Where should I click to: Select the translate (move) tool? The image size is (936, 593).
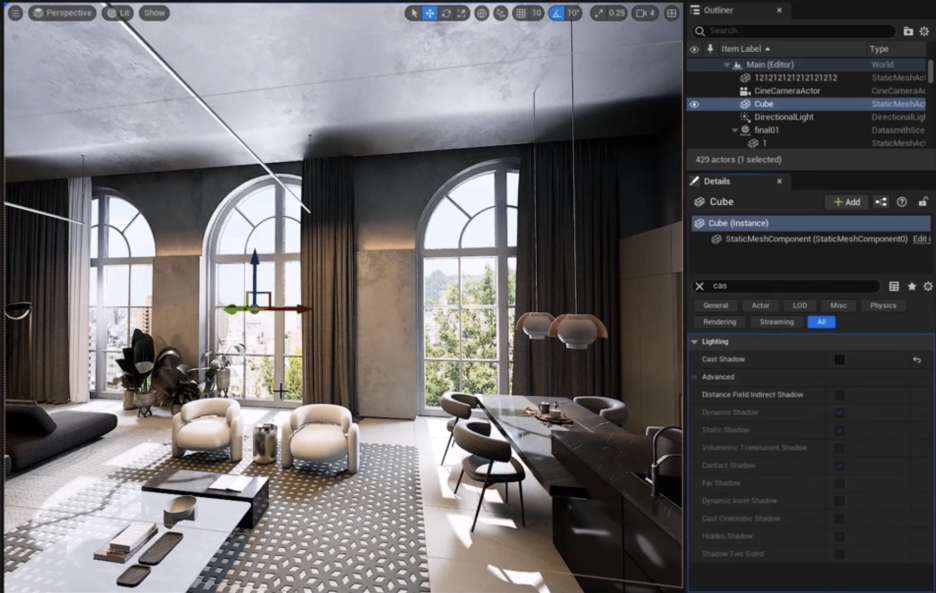(430, 13)
